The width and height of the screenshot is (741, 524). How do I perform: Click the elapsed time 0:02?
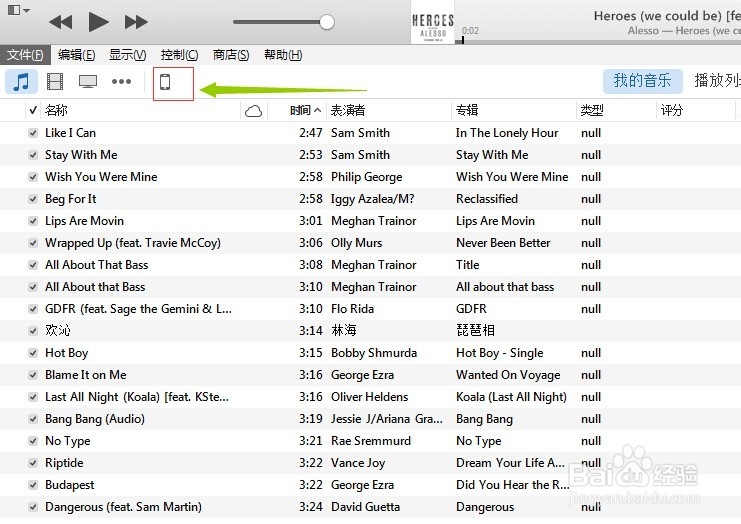click(x=470, y=31)
